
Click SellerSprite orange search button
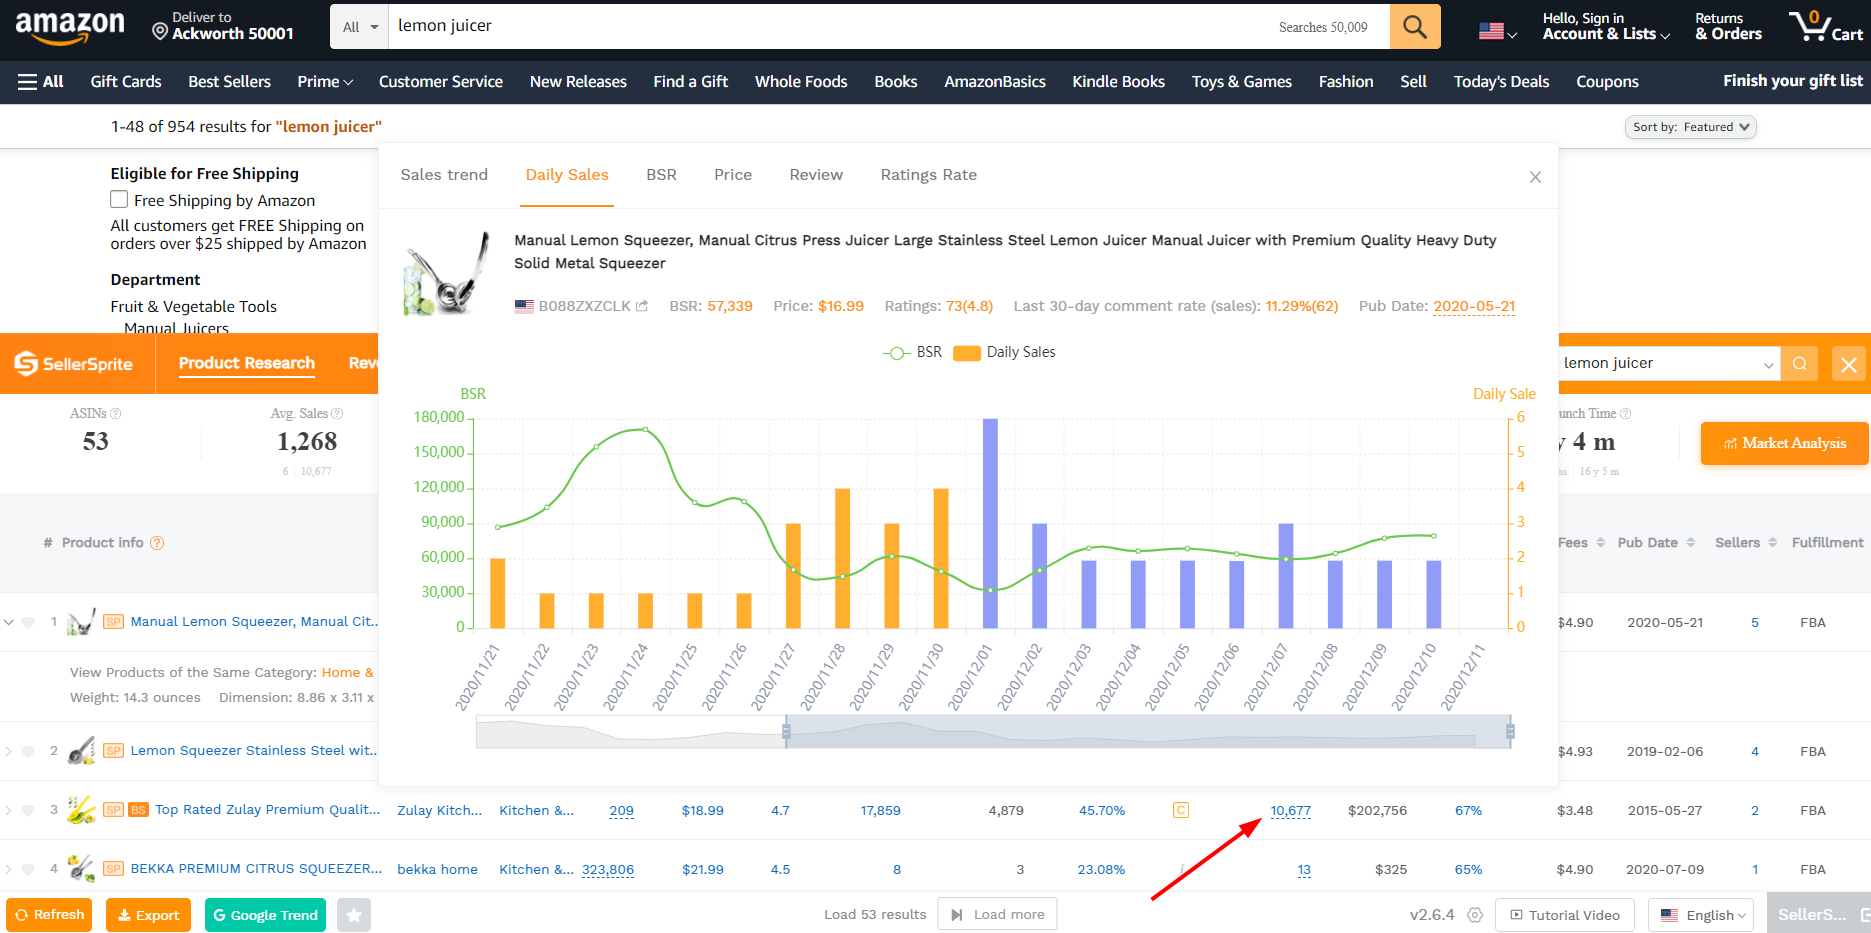pyautogui.click(x=1799, y=363)
